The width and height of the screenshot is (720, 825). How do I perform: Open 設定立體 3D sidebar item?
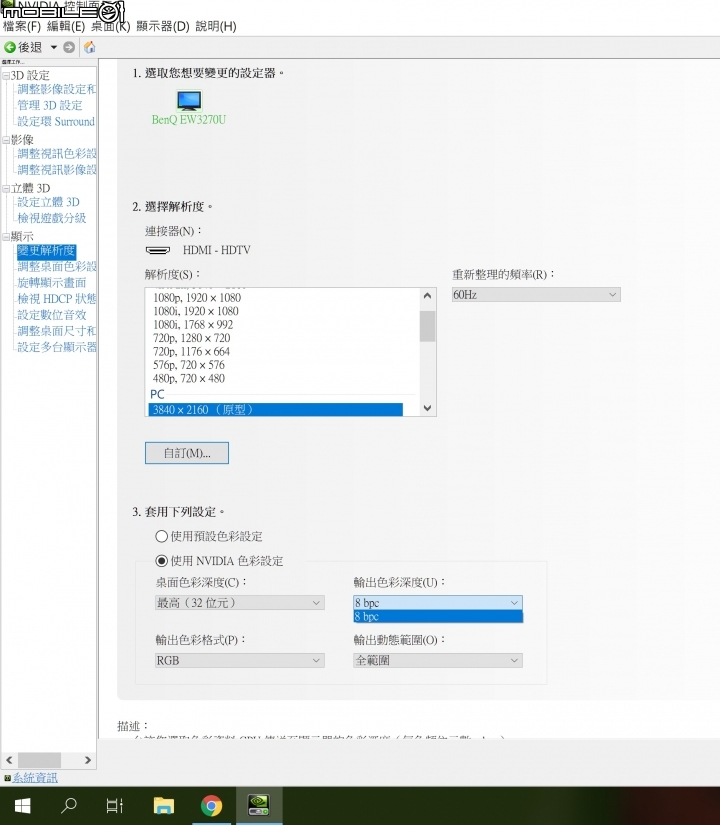click(x=48, y=202)
